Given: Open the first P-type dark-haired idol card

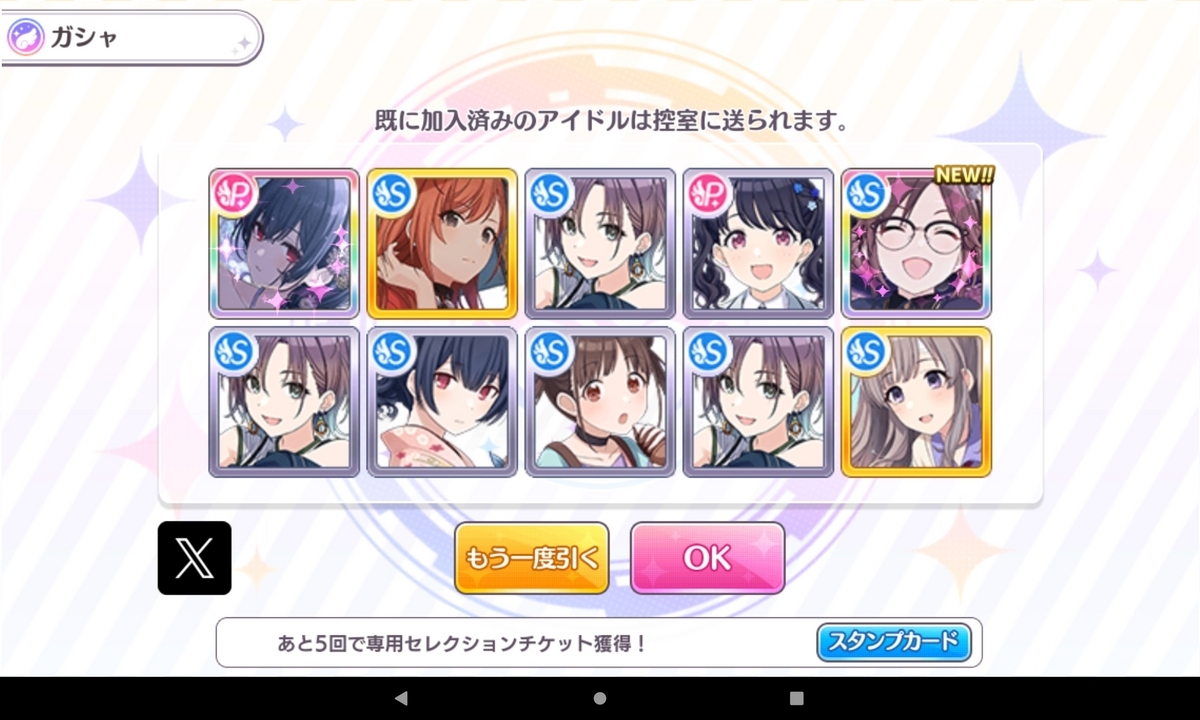Looking at the screenshot, I should pos(284,243).
